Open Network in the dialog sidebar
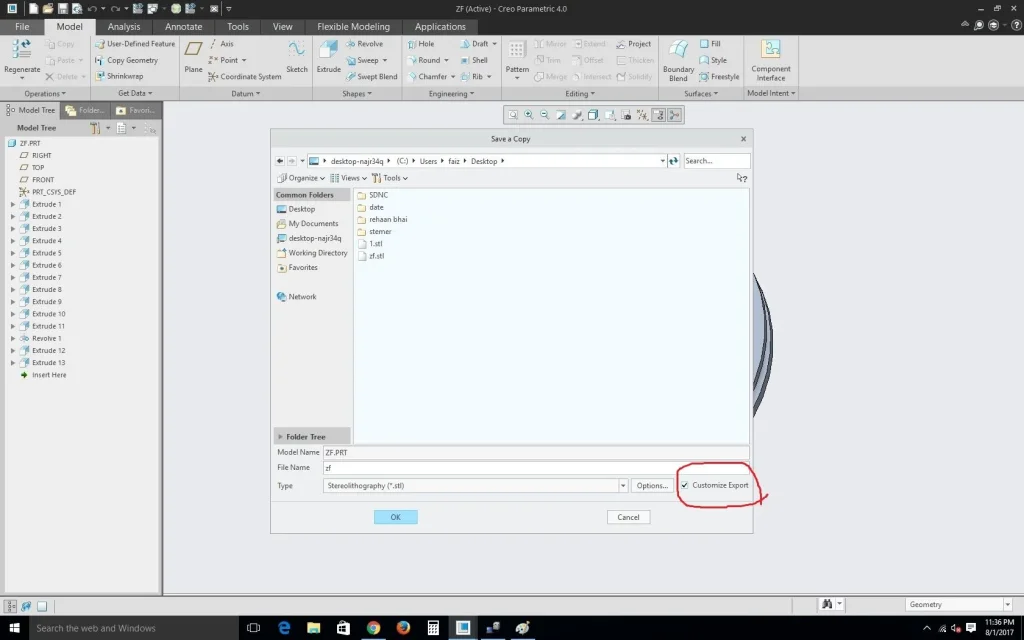The image size is (1024, 640). coord(296,296)
